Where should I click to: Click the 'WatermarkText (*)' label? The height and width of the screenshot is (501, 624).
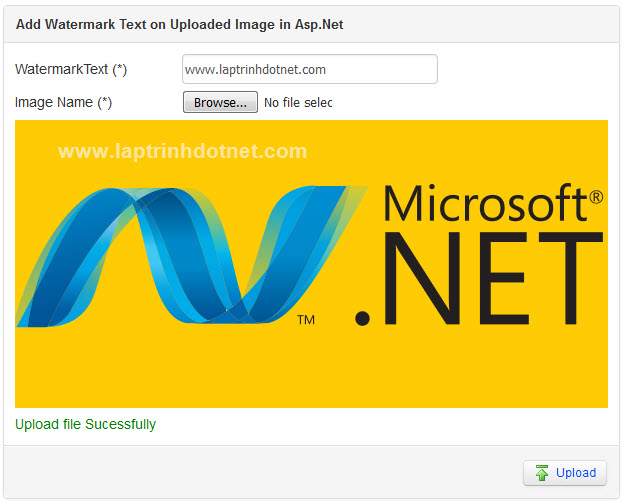71,69
